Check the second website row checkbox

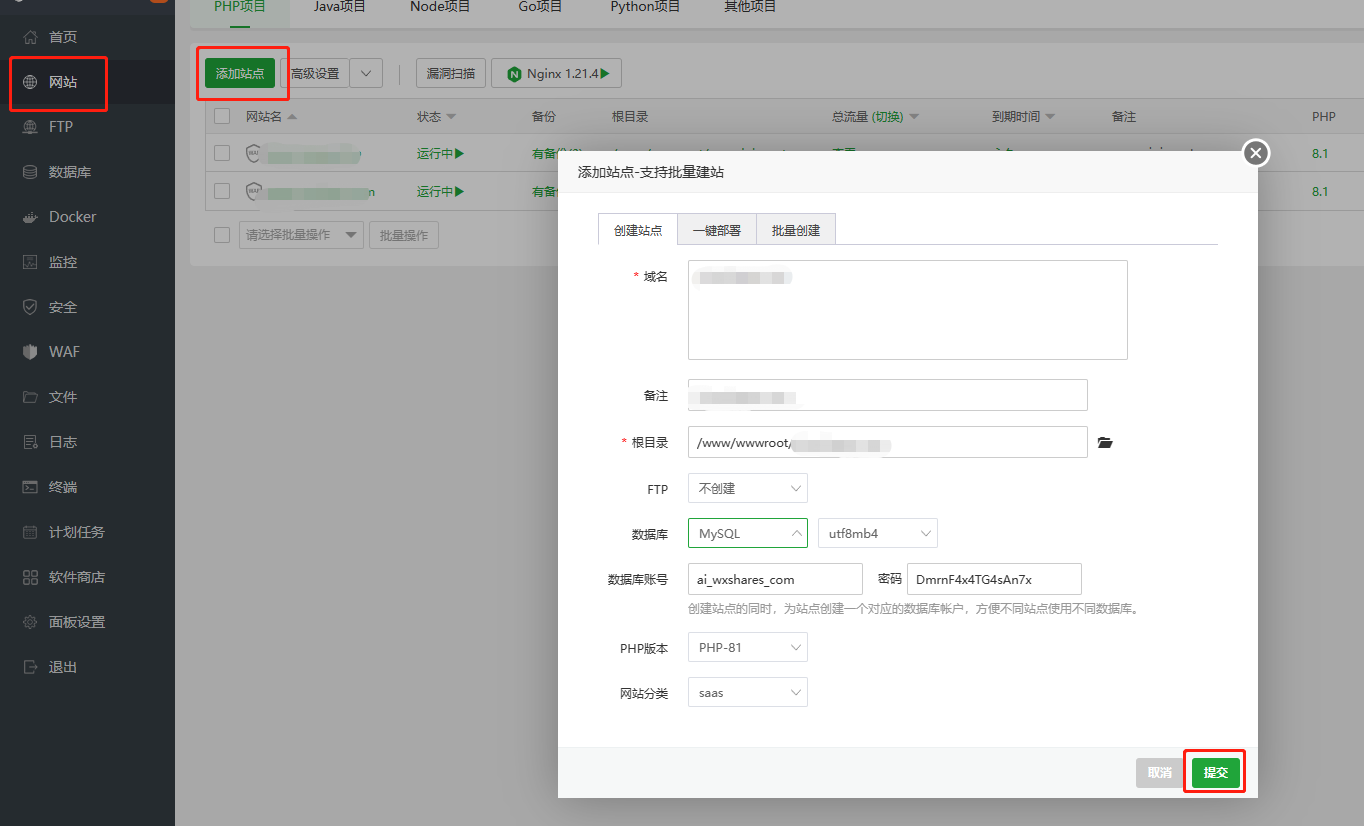222,190
